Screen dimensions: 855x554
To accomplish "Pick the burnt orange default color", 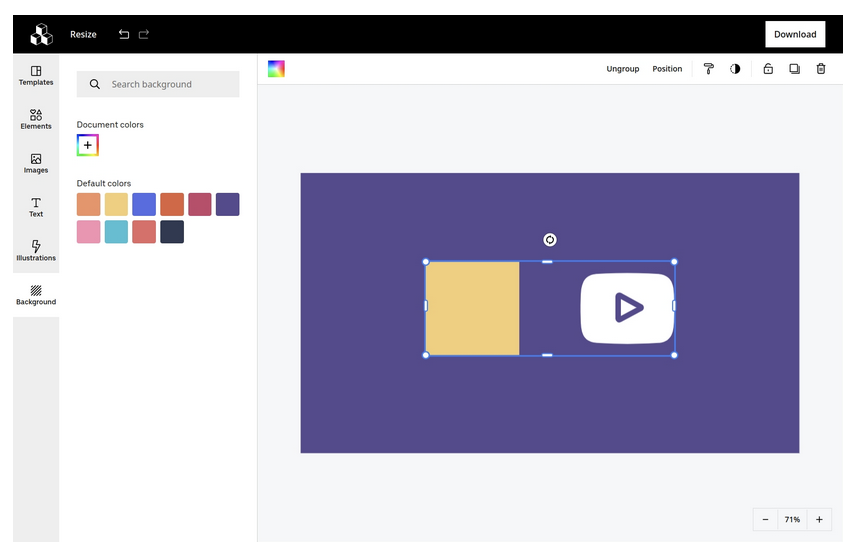I will (172, 204).
